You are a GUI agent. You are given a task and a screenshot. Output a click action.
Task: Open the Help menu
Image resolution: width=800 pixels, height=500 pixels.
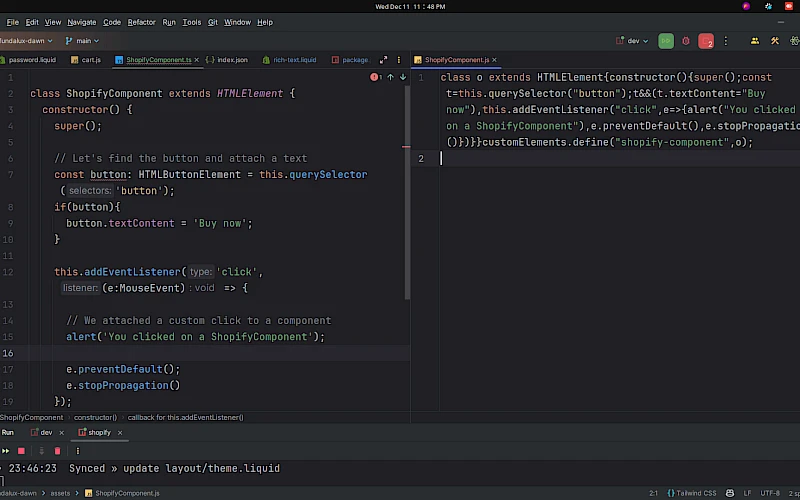click(265, 22)
